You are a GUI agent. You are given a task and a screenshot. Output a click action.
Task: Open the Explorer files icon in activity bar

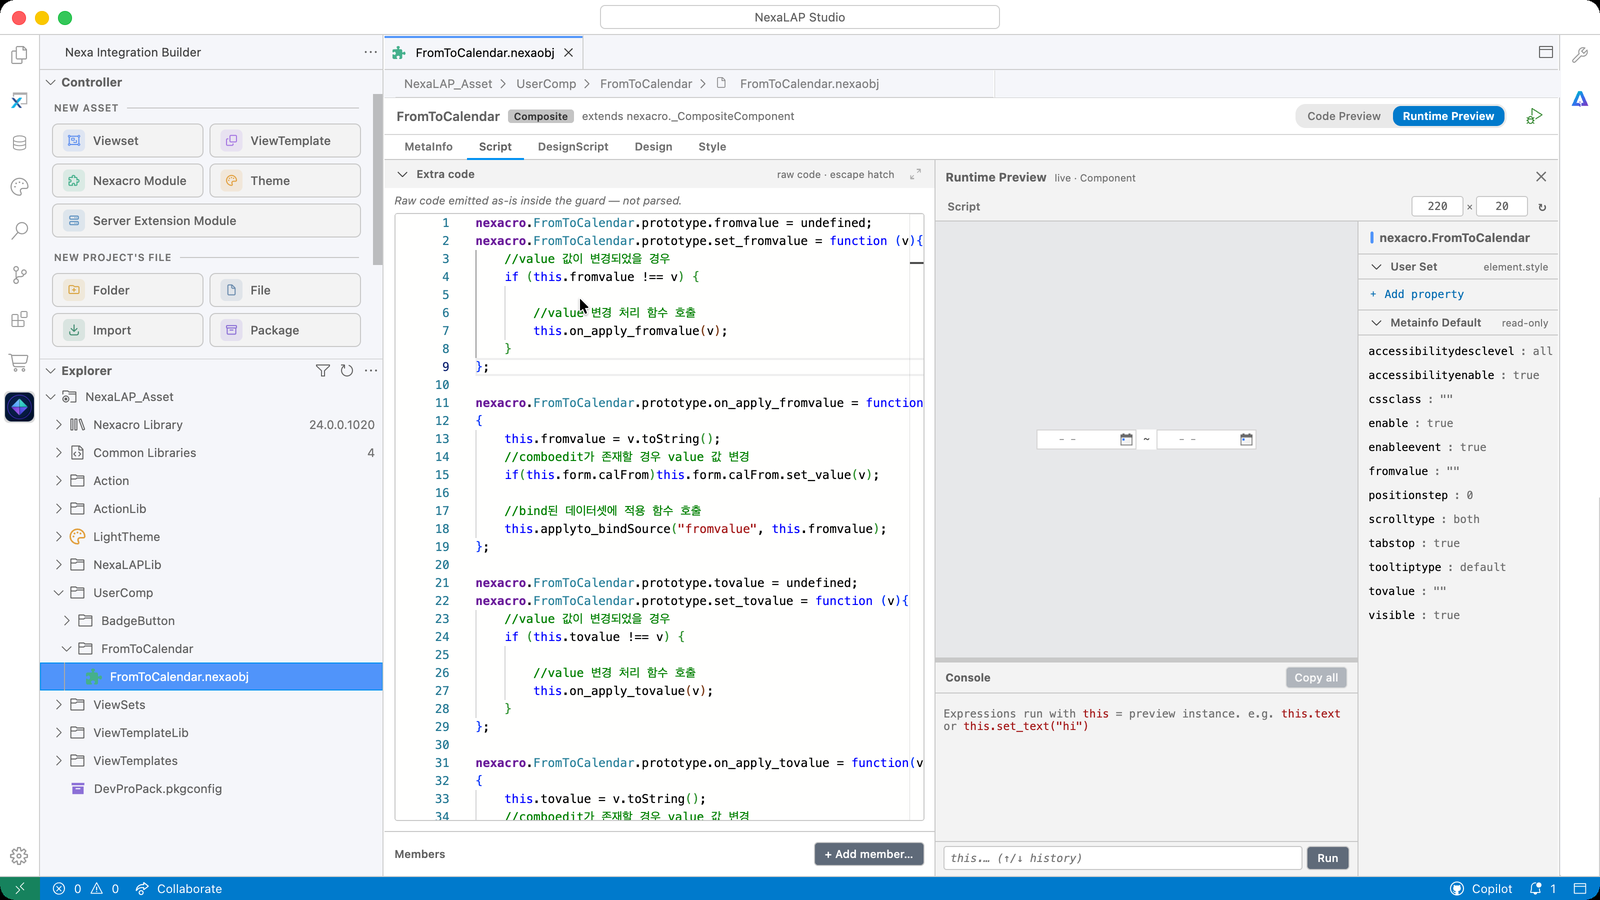tap(19, 56)
